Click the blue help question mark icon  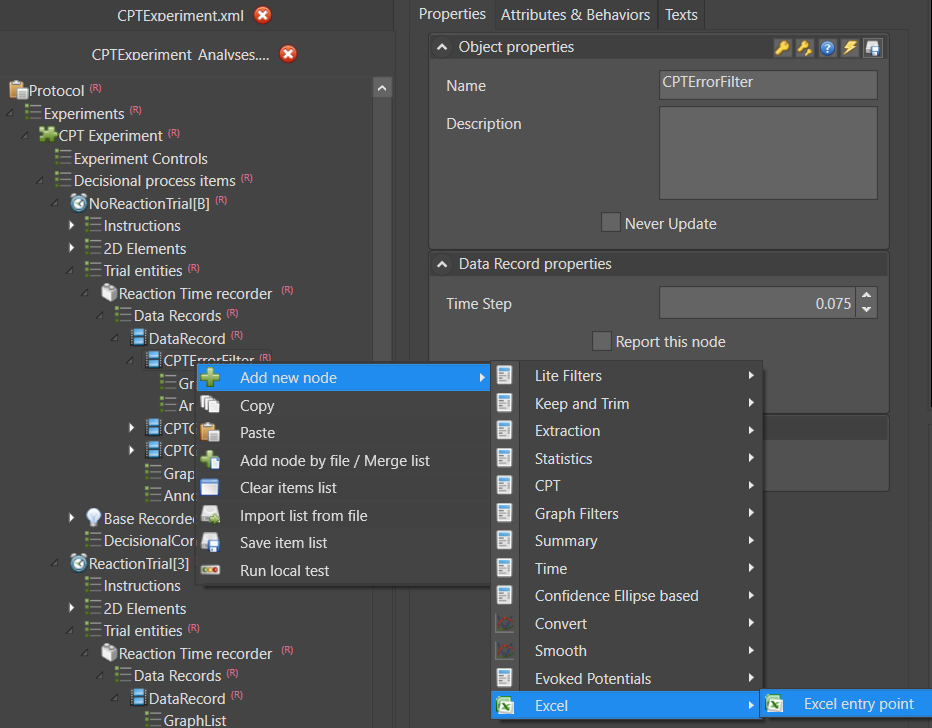(828, 48)
